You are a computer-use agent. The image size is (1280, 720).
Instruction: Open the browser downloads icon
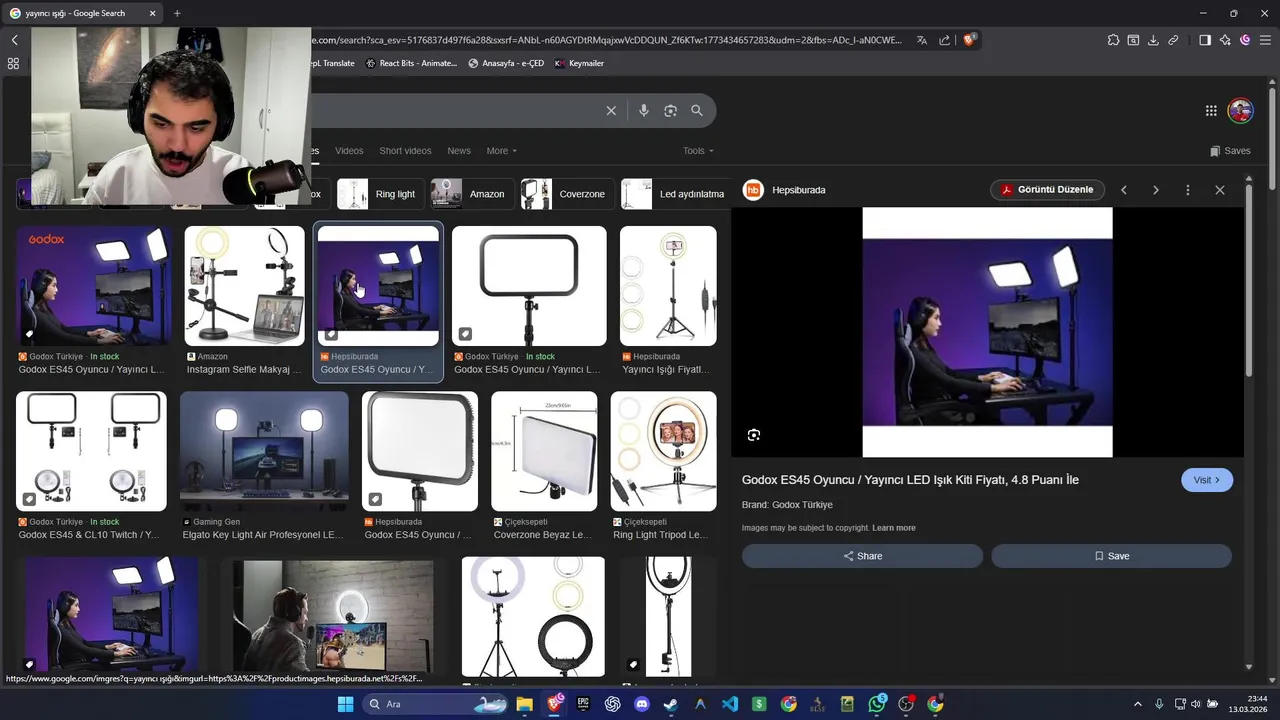(1153, 40)
